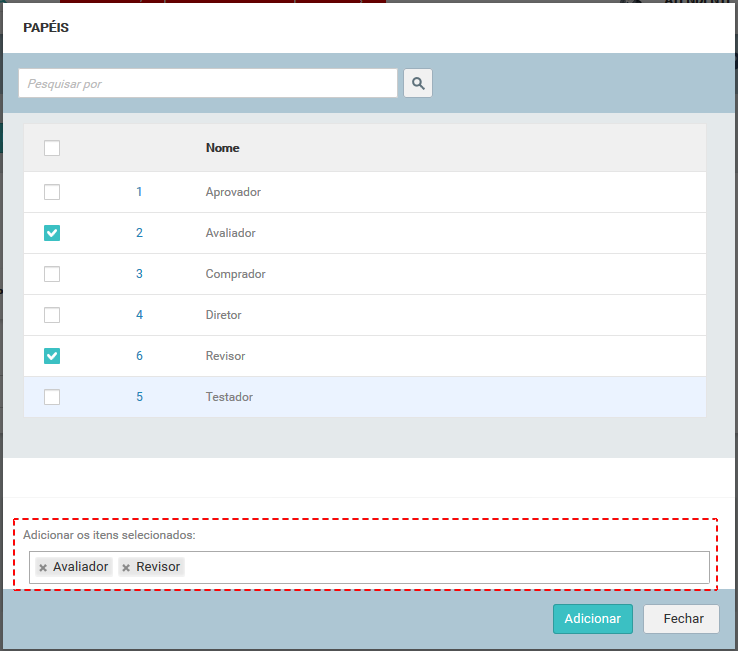Check the Testador row checkbox
The height and width of the screenshot is (651, 738).
coord(52,397)
